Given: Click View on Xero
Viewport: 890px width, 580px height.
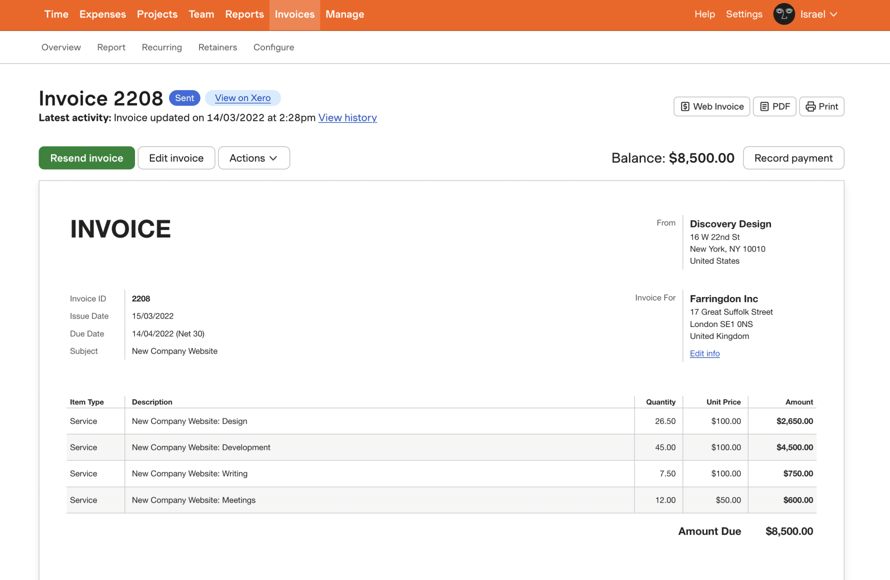Looking at the screenshot, I should pyautogui.click(x=242, y=98).
